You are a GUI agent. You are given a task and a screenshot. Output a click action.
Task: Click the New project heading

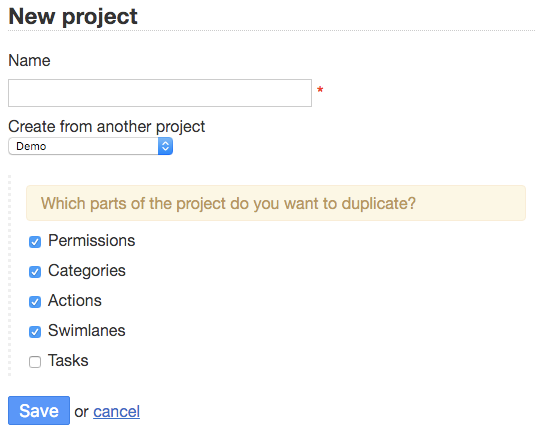tap(73, 16)
